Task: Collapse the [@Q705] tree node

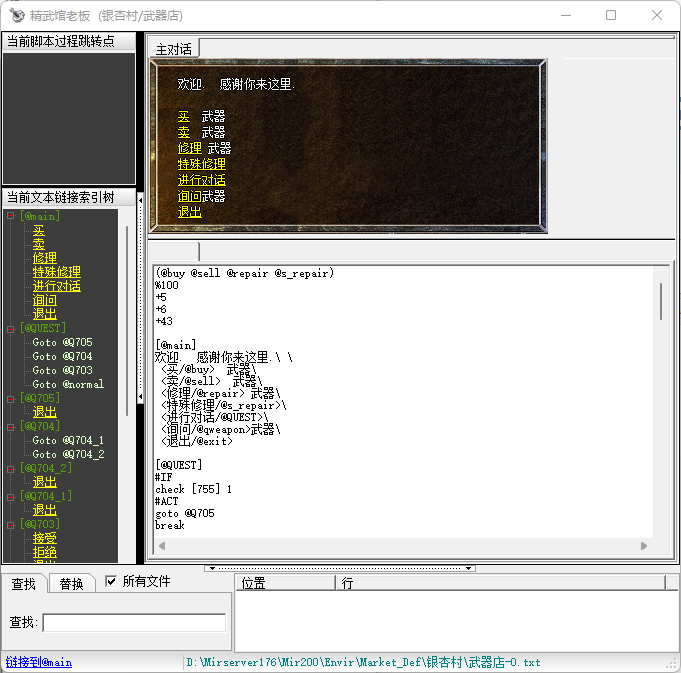Action: point(11,399)
